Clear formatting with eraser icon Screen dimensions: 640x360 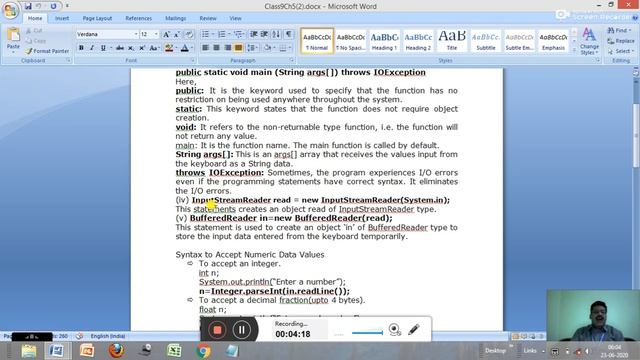189,34
